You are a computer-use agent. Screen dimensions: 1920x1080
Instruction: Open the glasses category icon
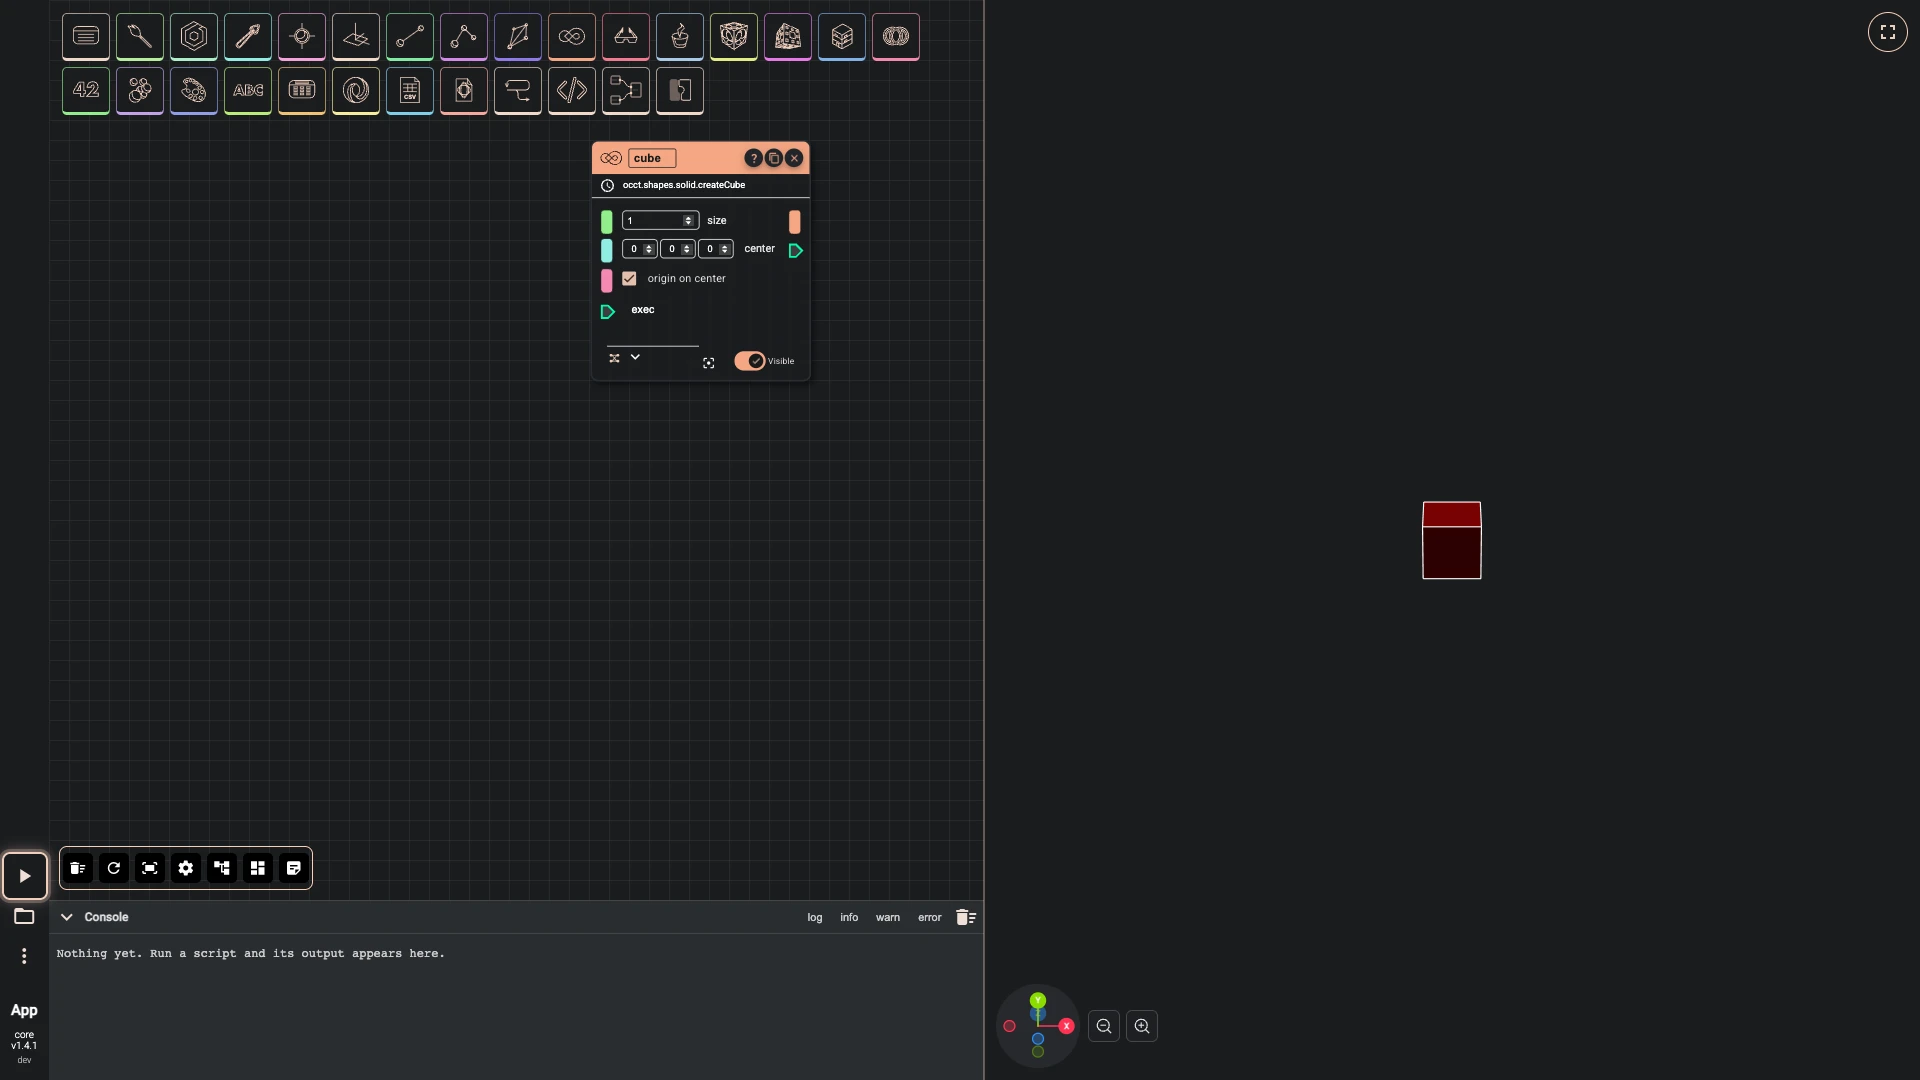626,37
